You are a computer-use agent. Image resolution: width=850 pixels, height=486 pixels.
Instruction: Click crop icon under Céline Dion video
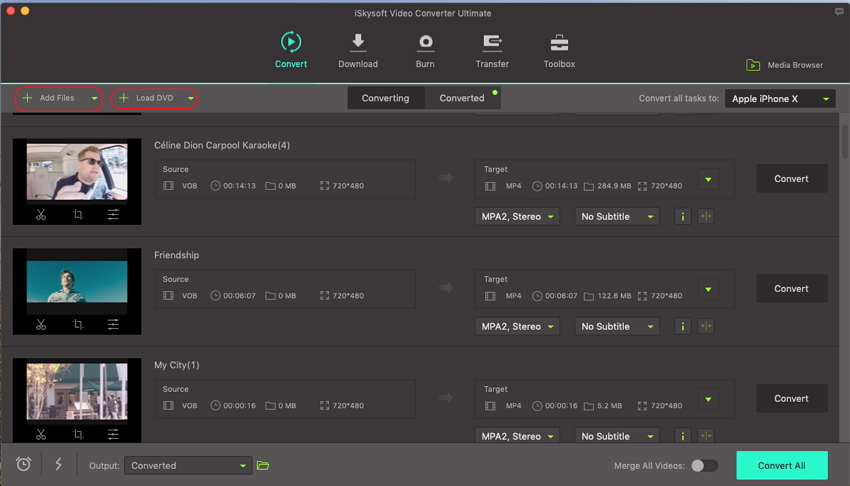click(78, 214)
